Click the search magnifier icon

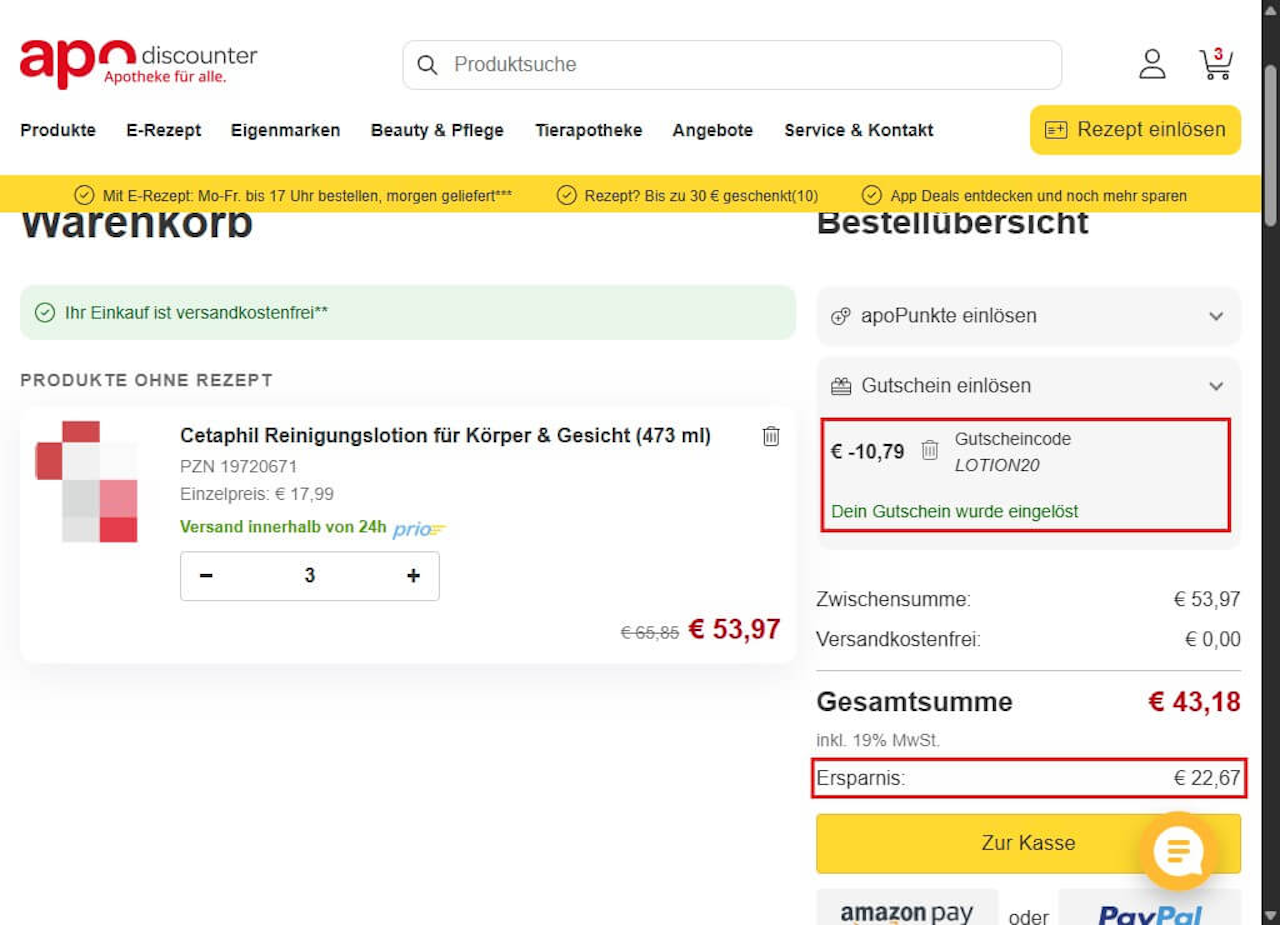427,65
